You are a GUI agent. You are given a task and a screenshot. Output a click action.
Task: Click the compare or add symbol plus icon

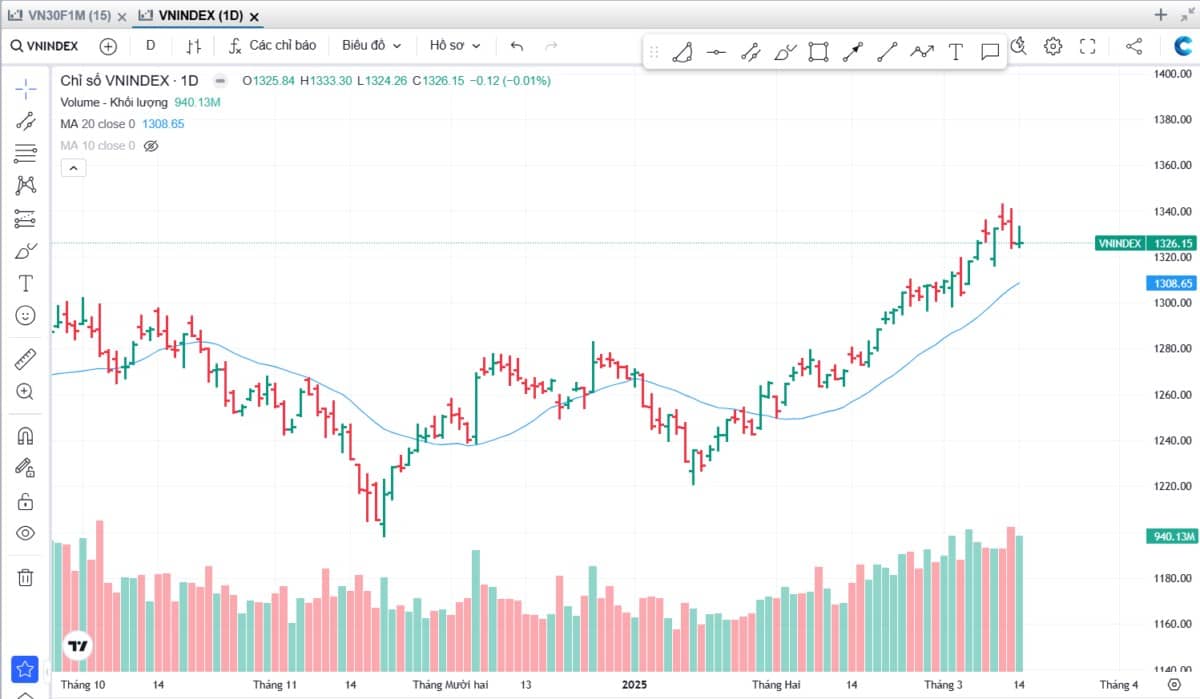click(x=108, y=46)
